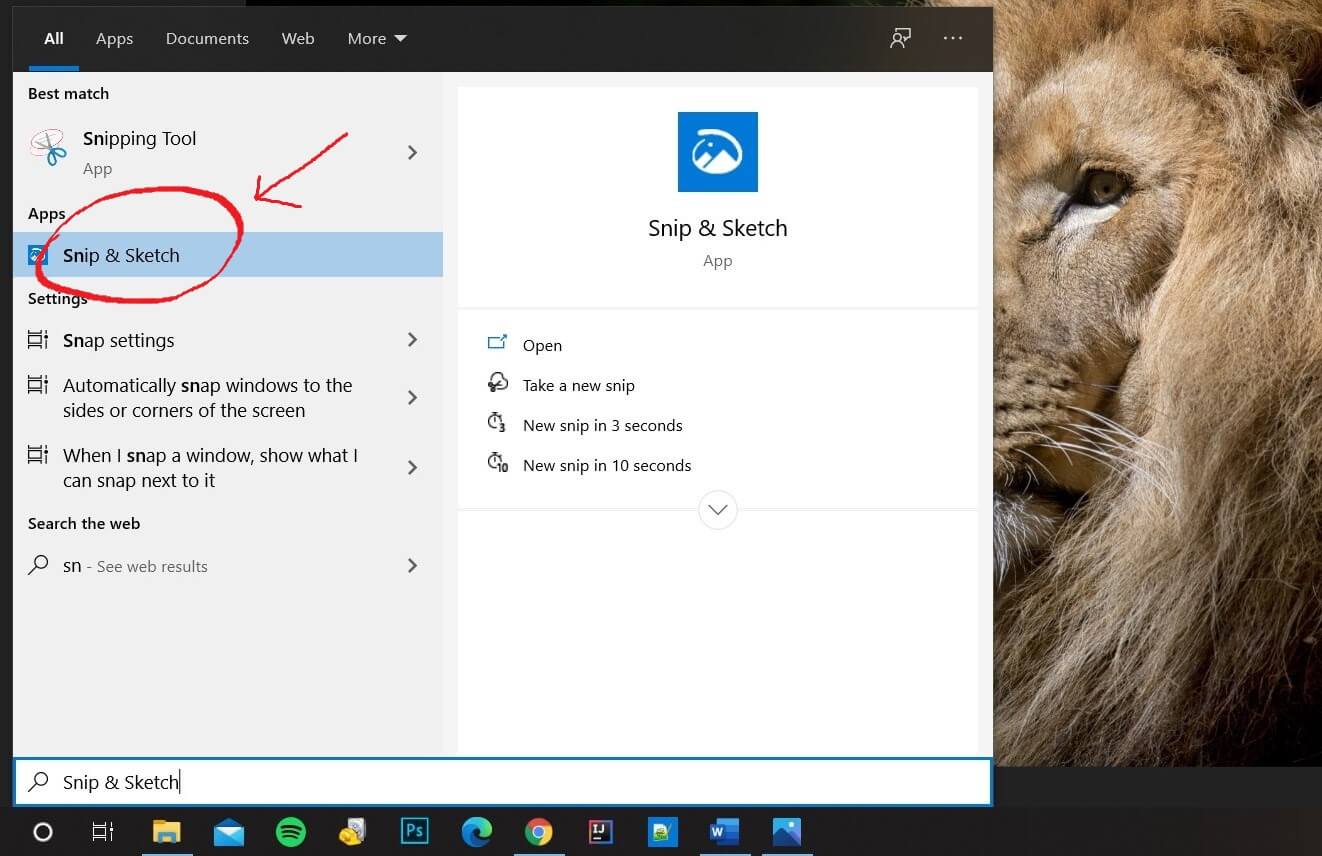Launch Photoshop from the taskbar
The height and width of the screenshot is (856, 1322).
pyautogui.click(x=414, y=831)
